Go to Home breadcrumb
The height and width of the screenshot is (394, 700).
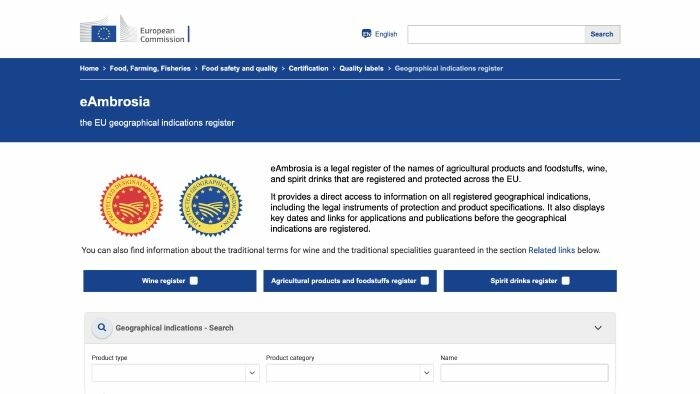coord(89,68)
